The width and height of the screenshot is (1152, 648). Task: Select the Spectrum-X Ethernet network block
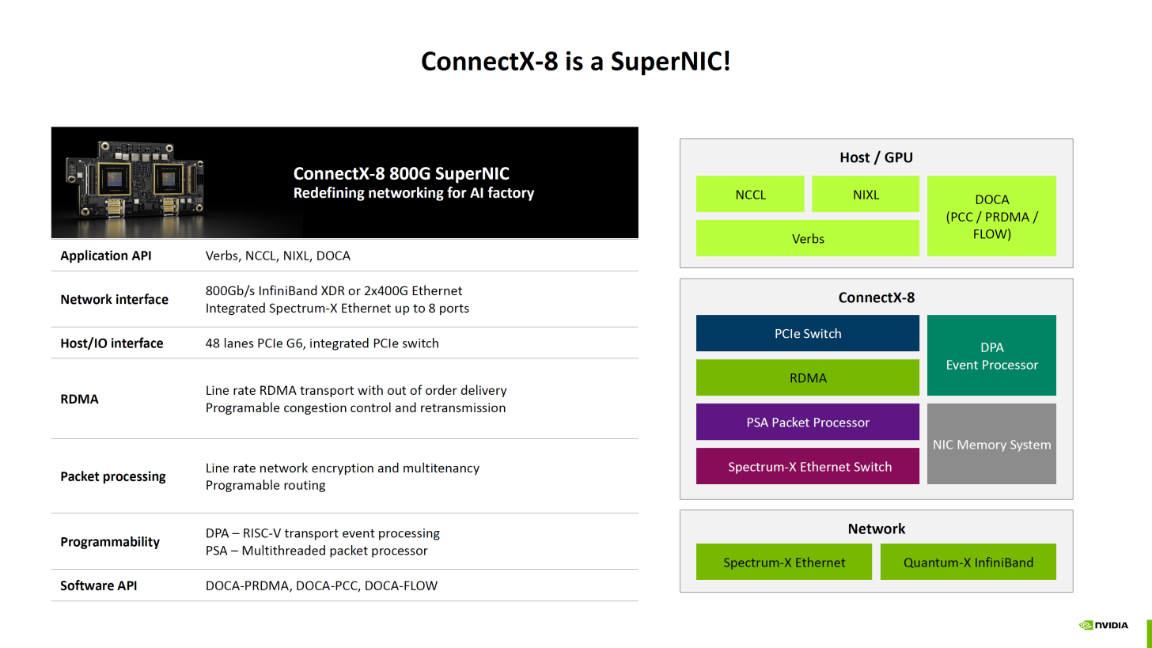click(784, 562)
